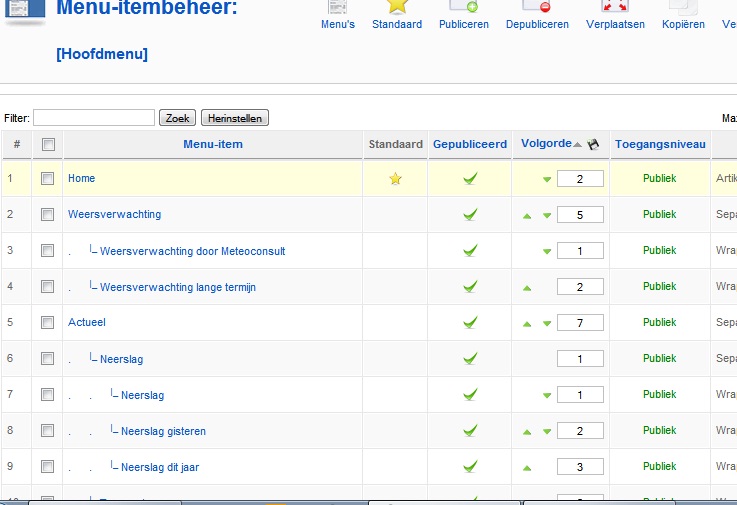Click the order field for Neerslag dit jaar

point(580,466)
